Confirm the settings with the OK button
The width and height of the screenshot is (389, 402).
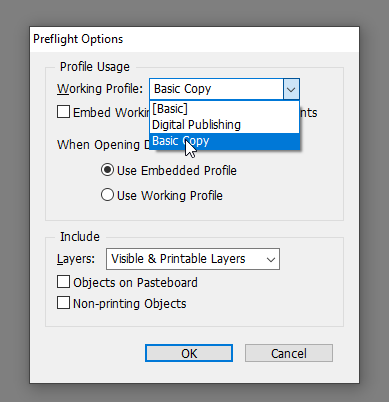pos(189,353)
